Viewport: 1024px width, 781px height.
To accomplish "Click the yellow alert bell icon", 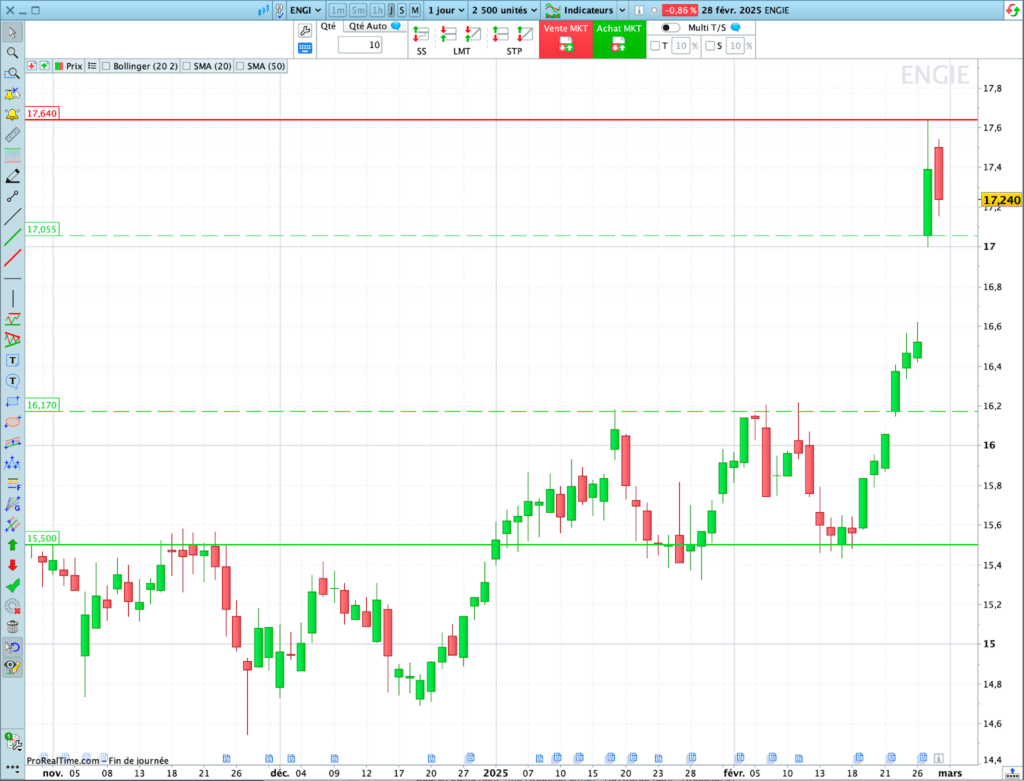I will (12, 114).
